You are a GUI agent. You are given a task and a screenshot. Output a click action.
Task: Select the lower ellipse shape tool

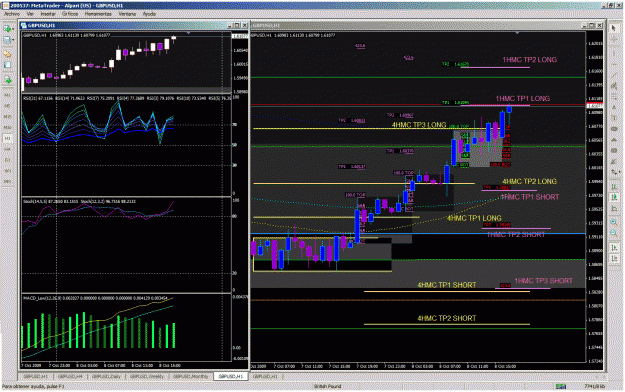(614, 150)
